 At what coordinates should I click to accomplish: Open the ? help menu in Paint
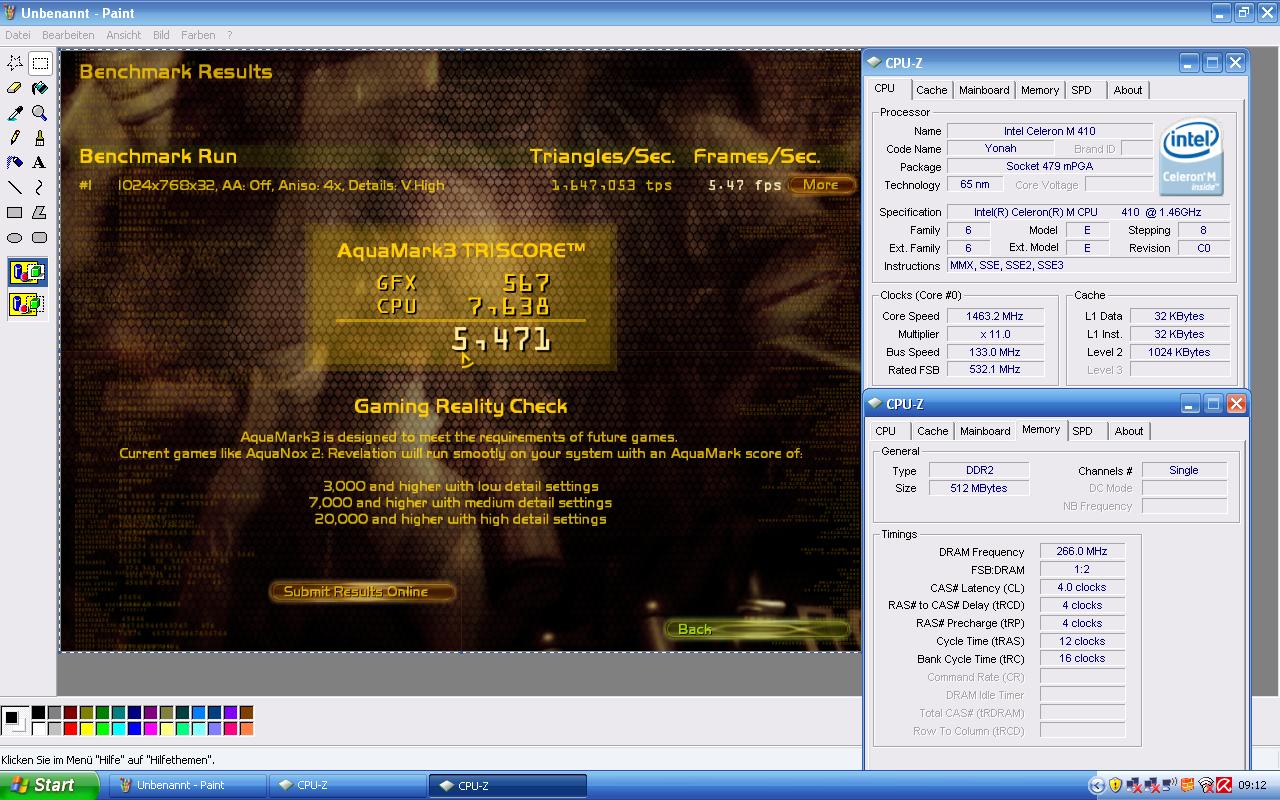click(230, 35)
